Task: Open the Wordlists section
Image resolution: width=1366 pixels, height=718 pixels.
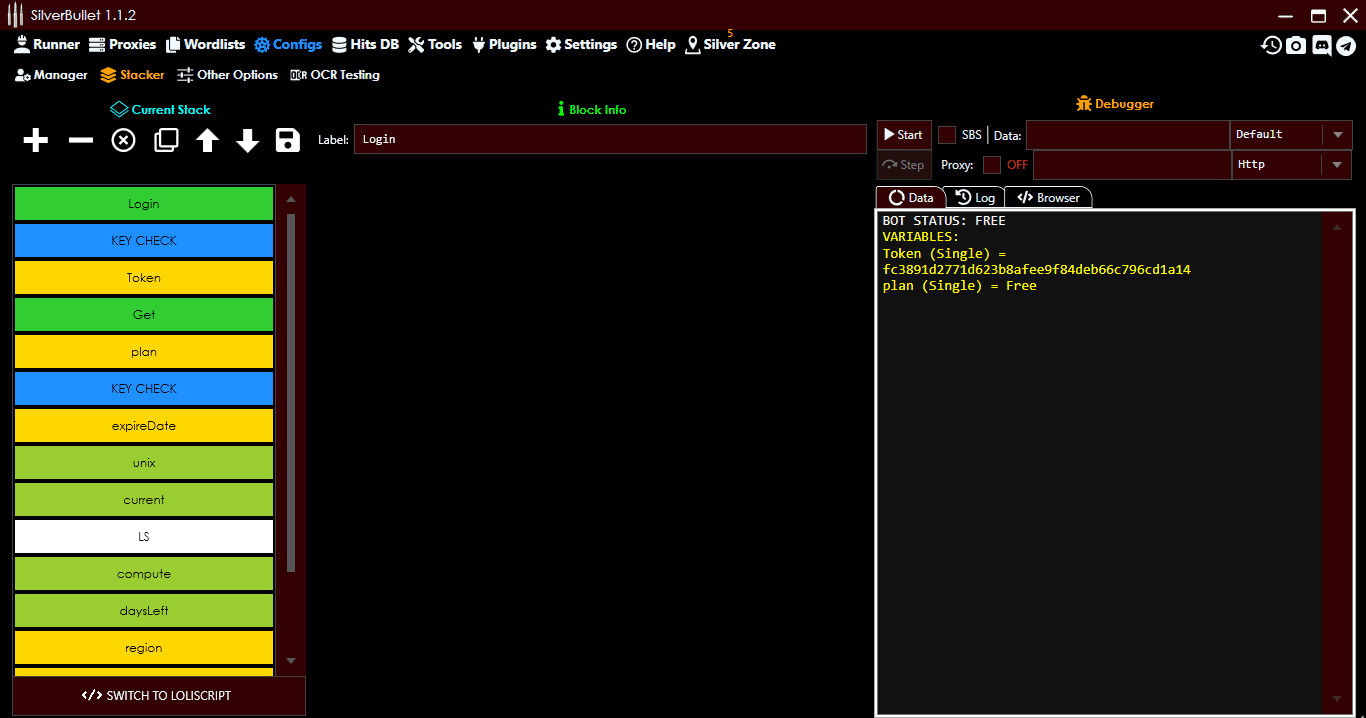Action: point(205,44)
